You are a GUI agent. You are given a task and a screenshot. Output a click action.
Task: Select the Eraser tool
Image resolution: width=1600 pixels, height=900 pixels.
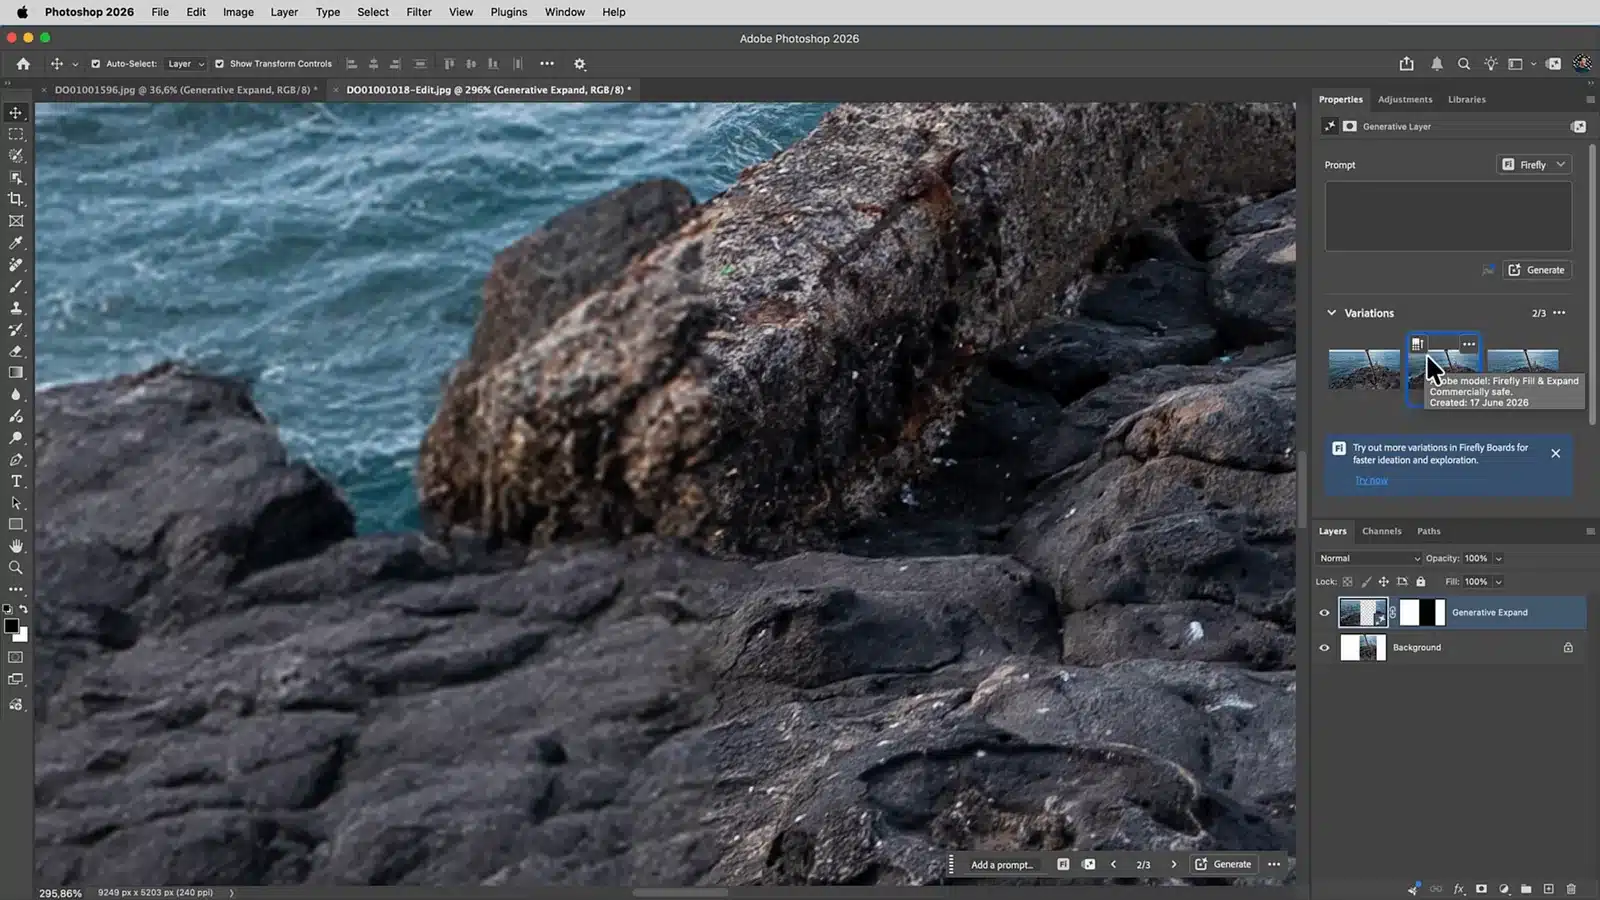coord(16,351)
